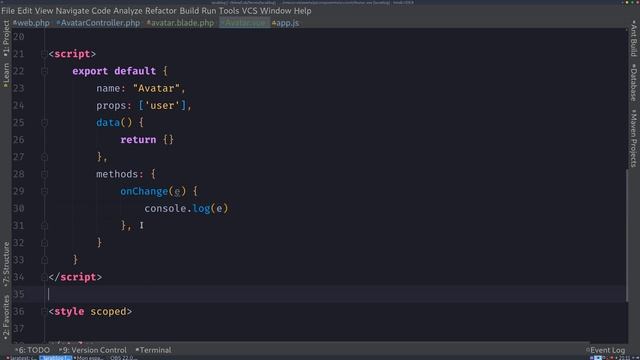Screen dimensions: 640x360
Task: Open the Tools menu
Action: 229,11
